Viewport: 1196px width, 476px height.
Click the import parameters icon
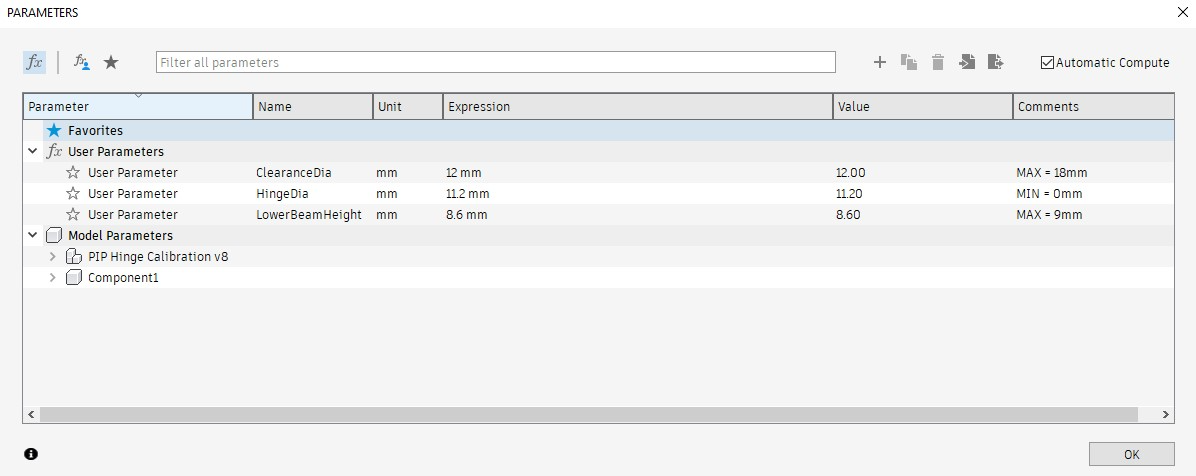coord(967,63)
